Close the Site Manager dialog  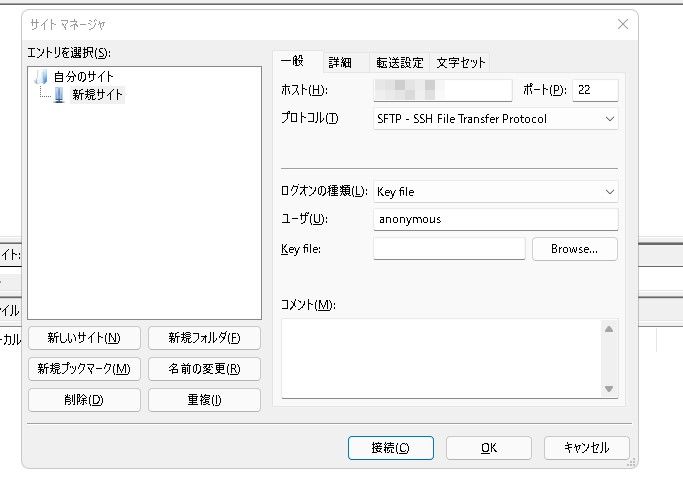pyautogui.click(x=622, y=24)
